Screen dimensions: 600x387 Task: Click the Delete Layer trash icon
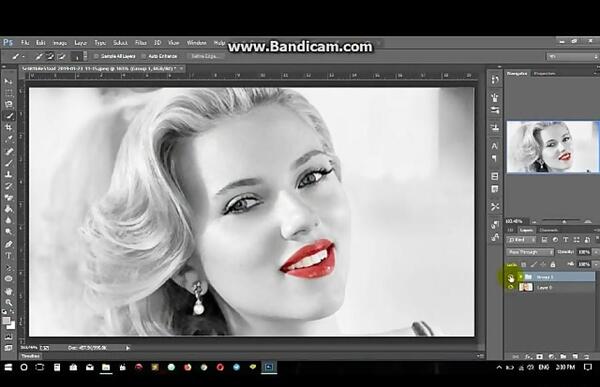[x=586, y=356]
